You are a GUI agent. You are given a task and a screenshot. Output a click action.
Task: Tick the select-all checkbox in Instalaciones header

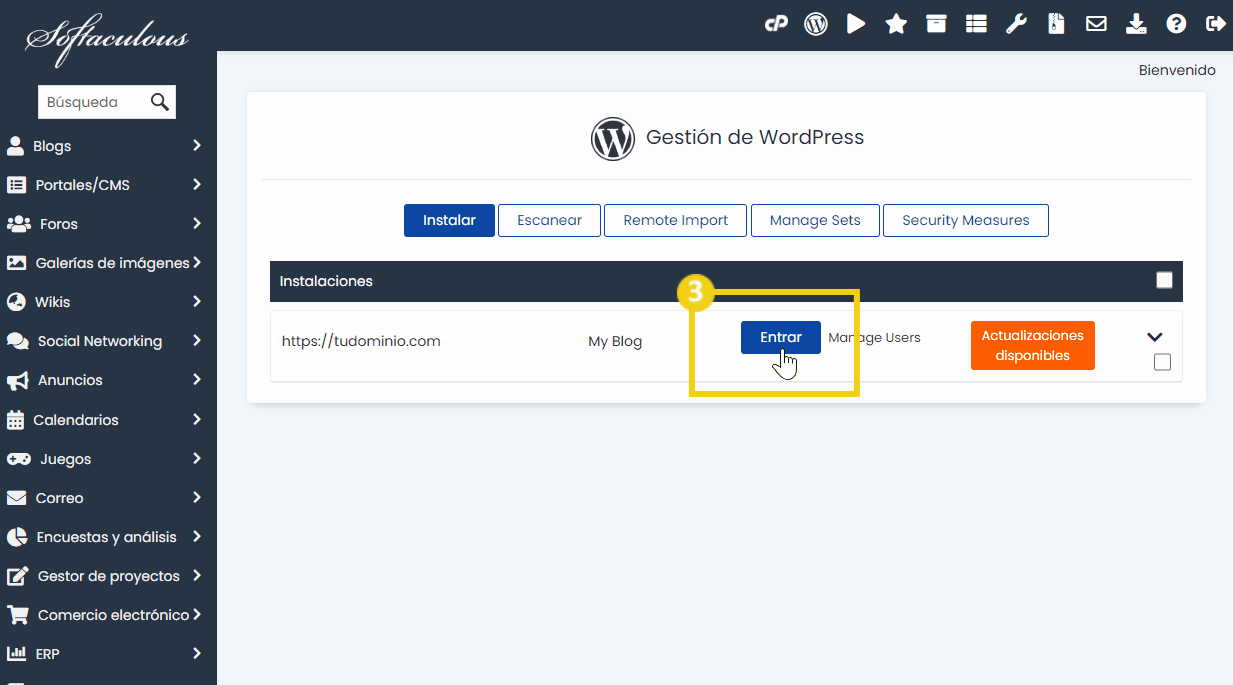click(1164, 281)
